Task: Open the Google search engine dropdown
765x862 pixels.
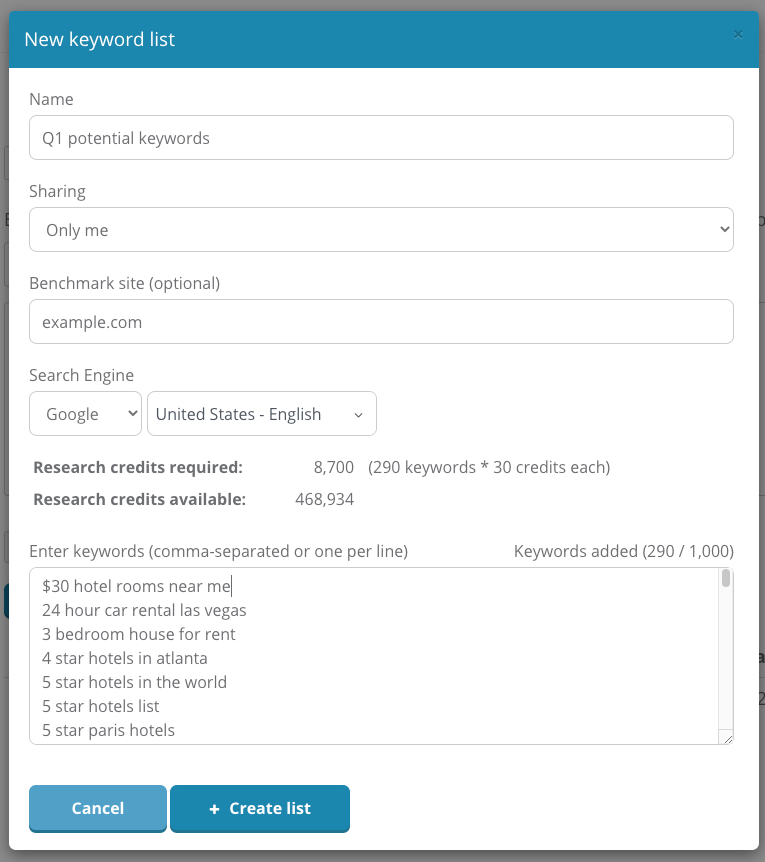Action: click(x=85, y=414)
